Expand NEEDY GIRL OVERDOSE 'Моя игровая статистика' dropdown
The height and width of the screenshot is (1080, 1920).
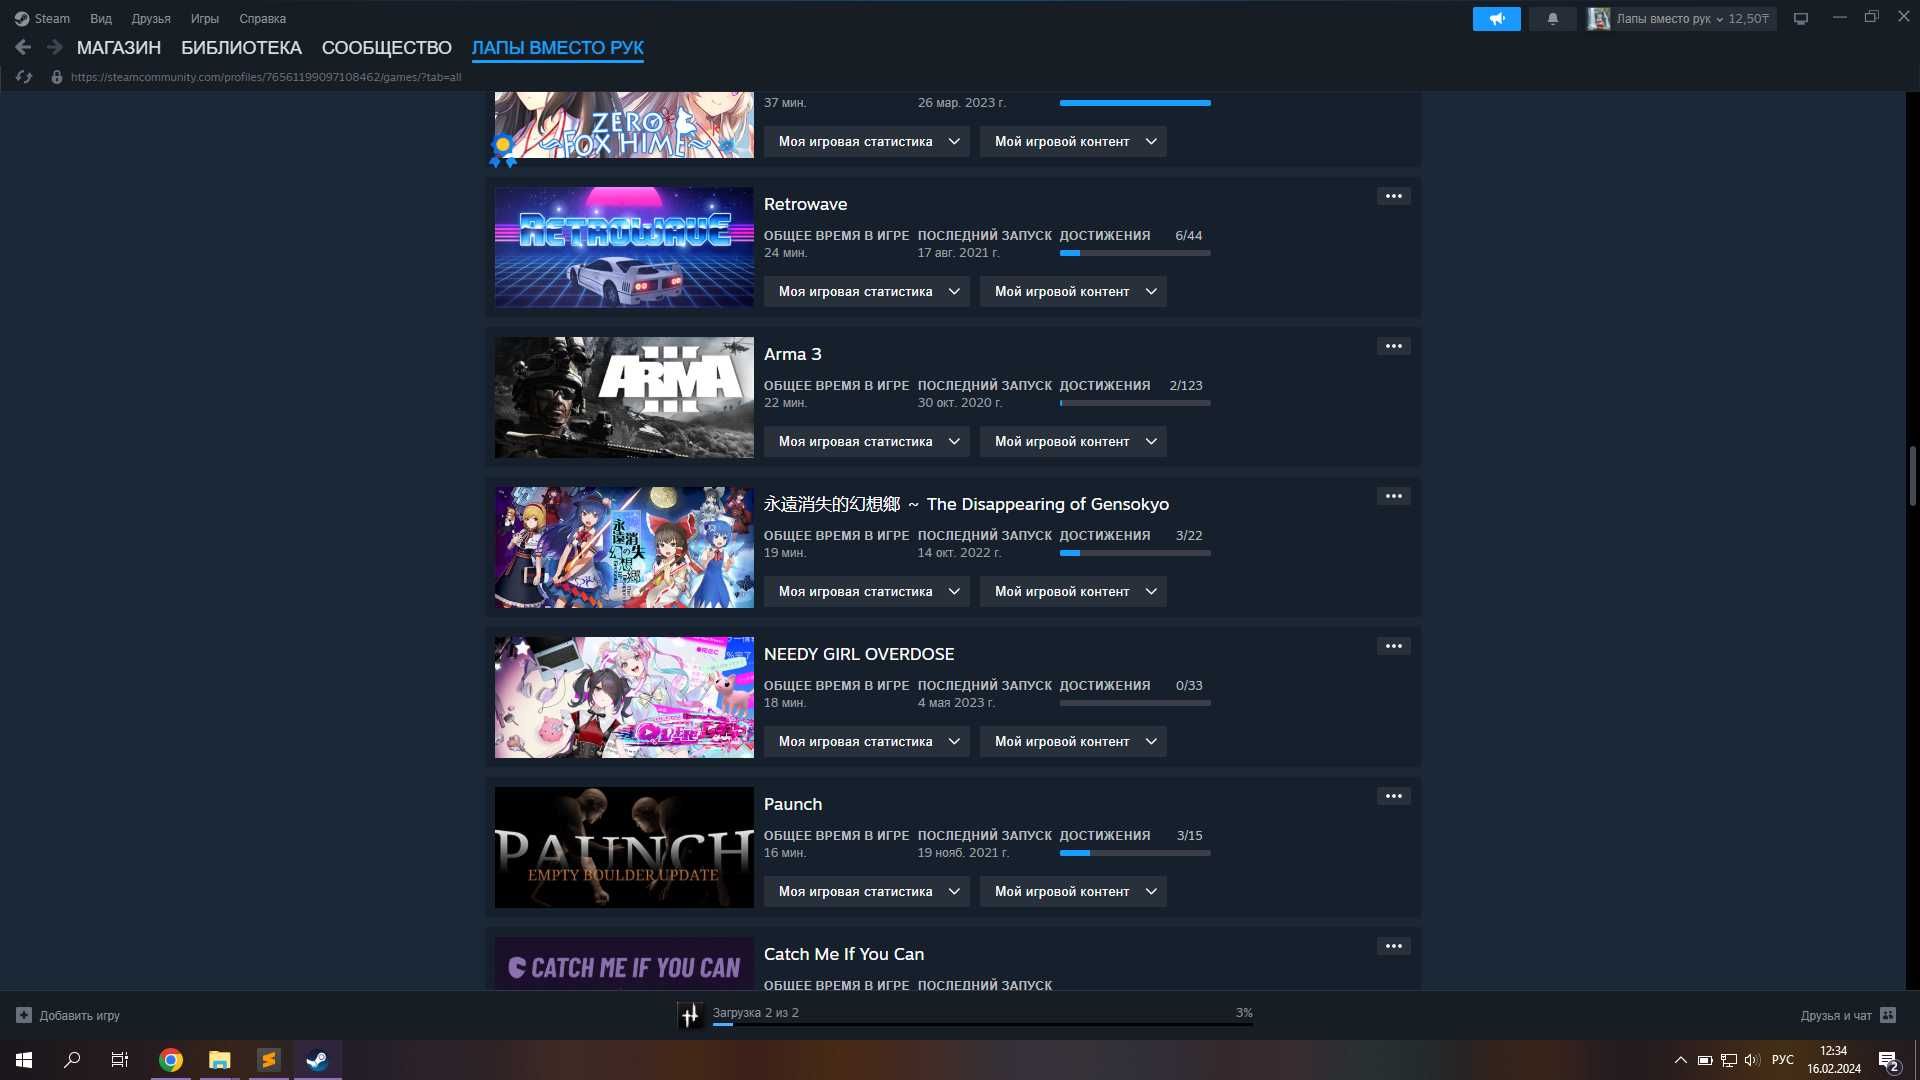[x=867, y=742]
